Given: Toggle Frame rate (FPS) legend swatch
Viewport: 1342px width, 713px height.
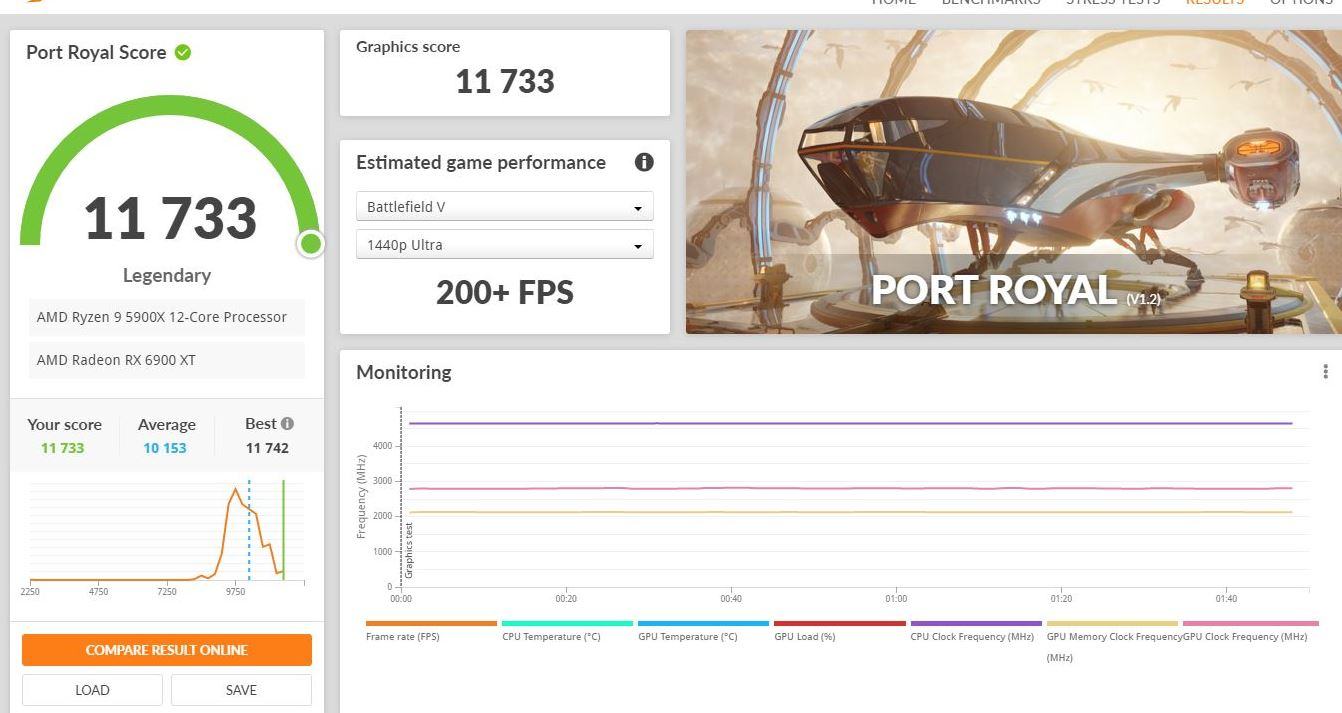Looking at the screenshot, I should click(431, 623).
